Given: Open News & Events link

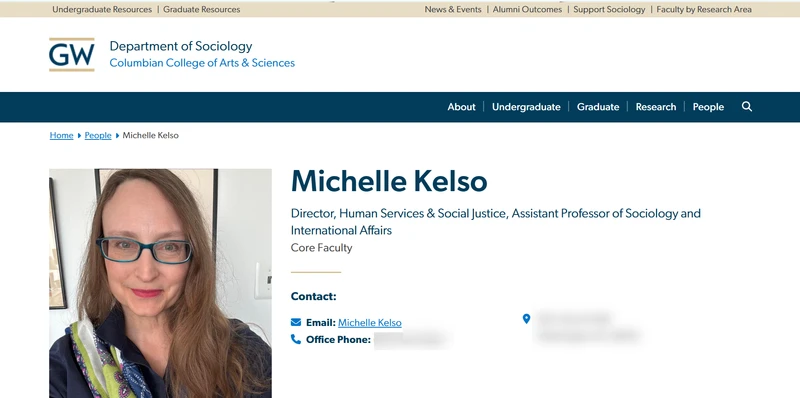Looking at the screenshot, I should tap(453, 9).
